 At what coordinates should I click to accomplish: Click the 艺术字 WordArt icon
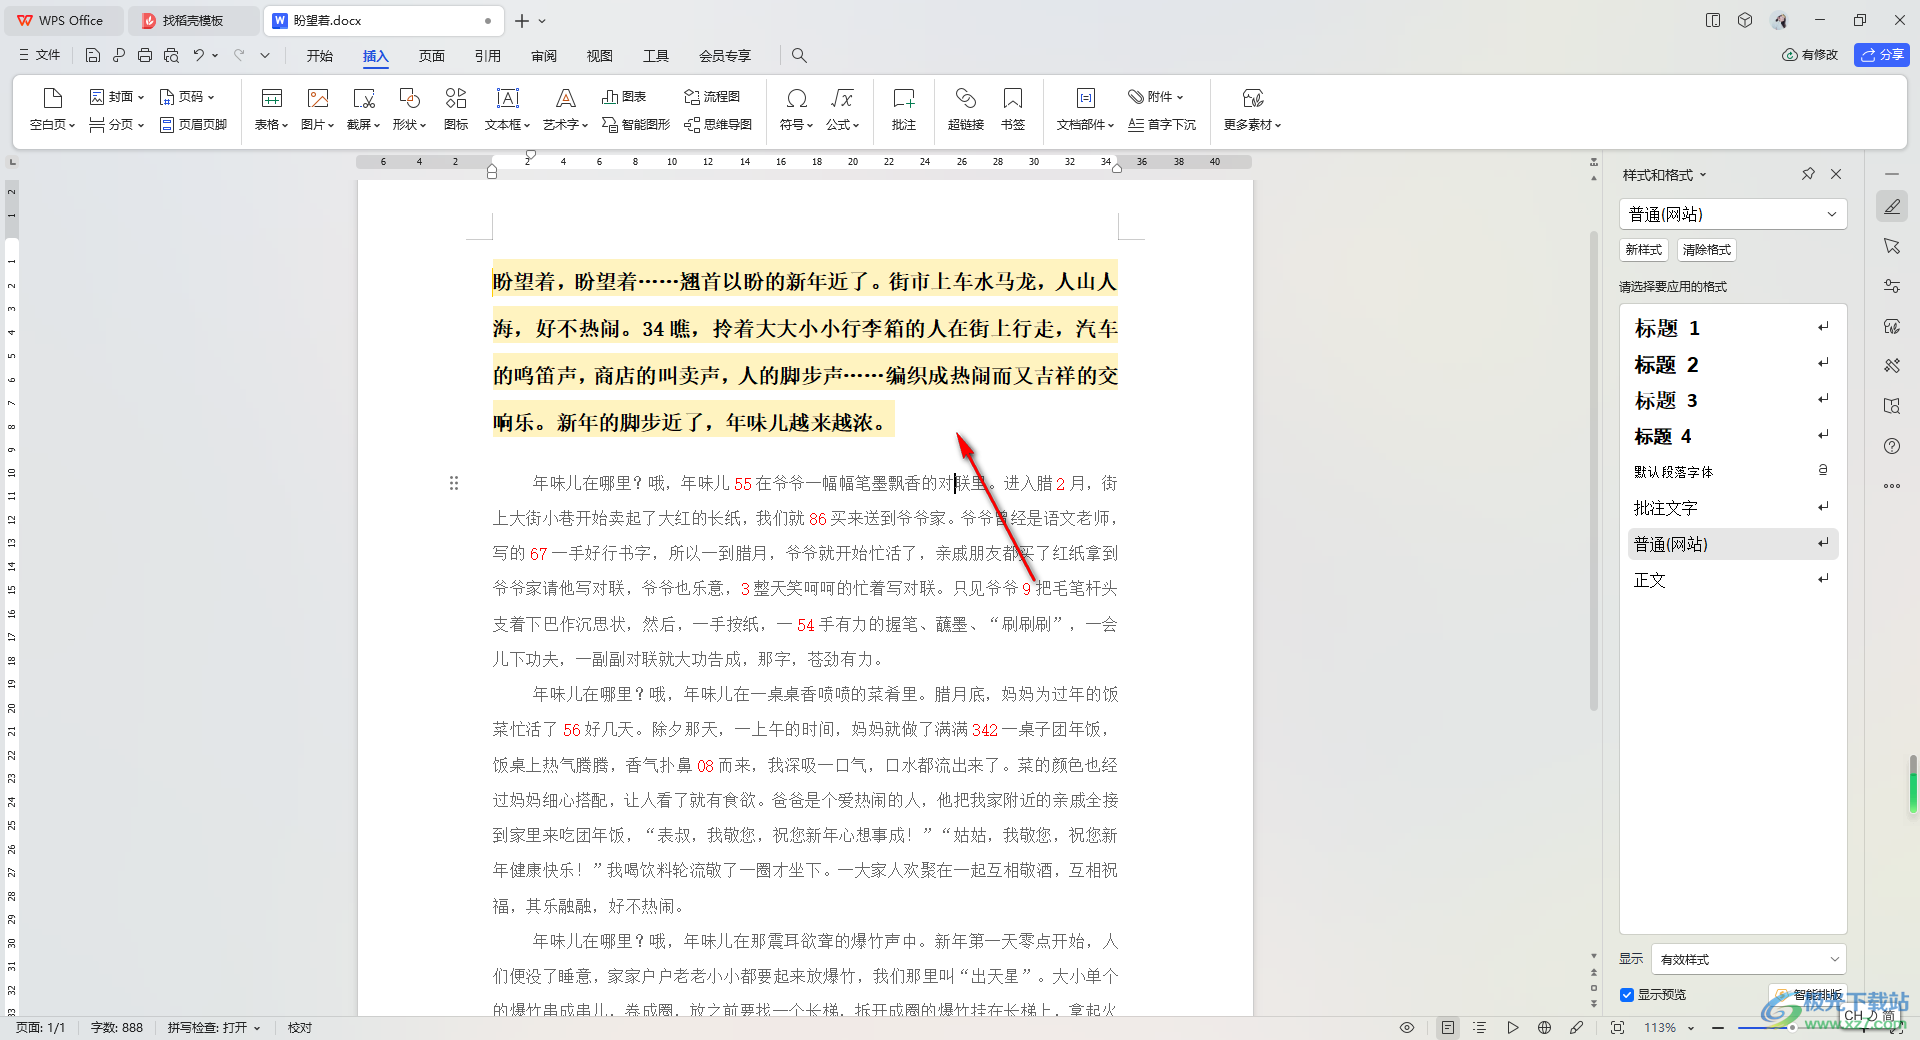tap(565, 98)
